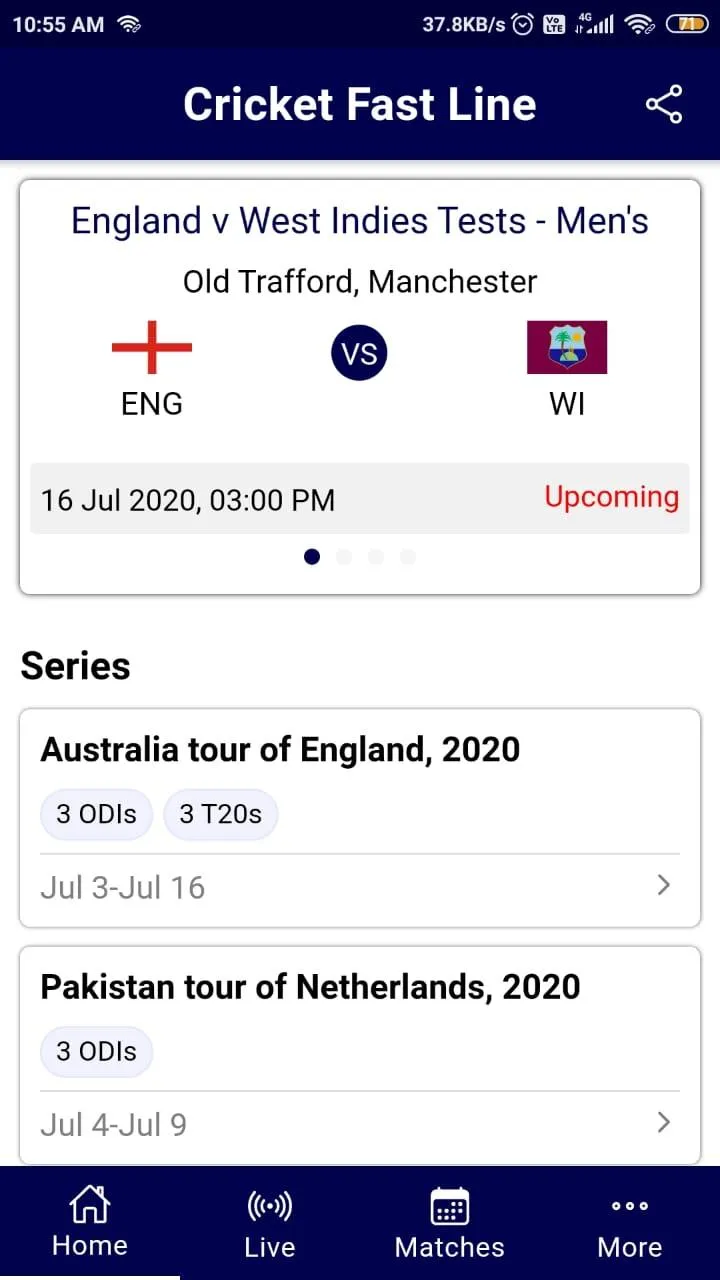Select the 3 T20s chip
This screenshot has width=720, height=1280.
(x=220, y=814)
